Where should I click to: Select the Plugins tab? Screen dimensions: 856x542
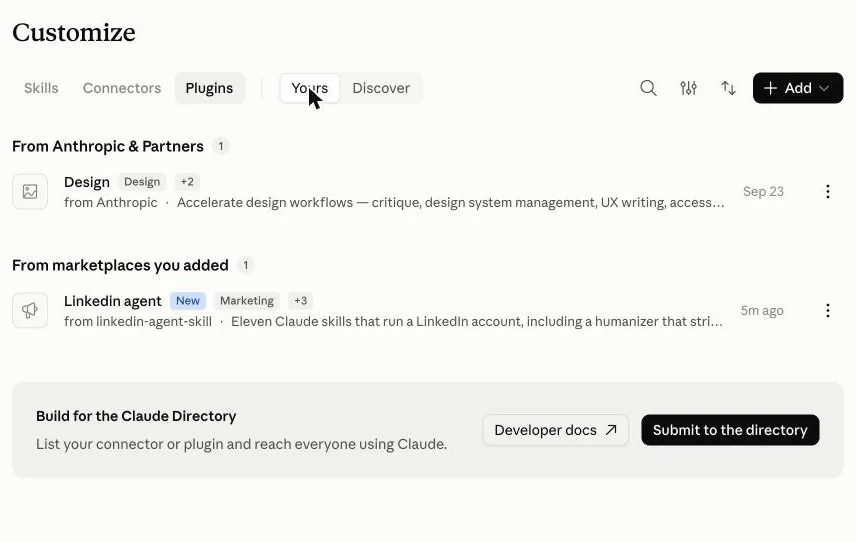pos(209,88)
